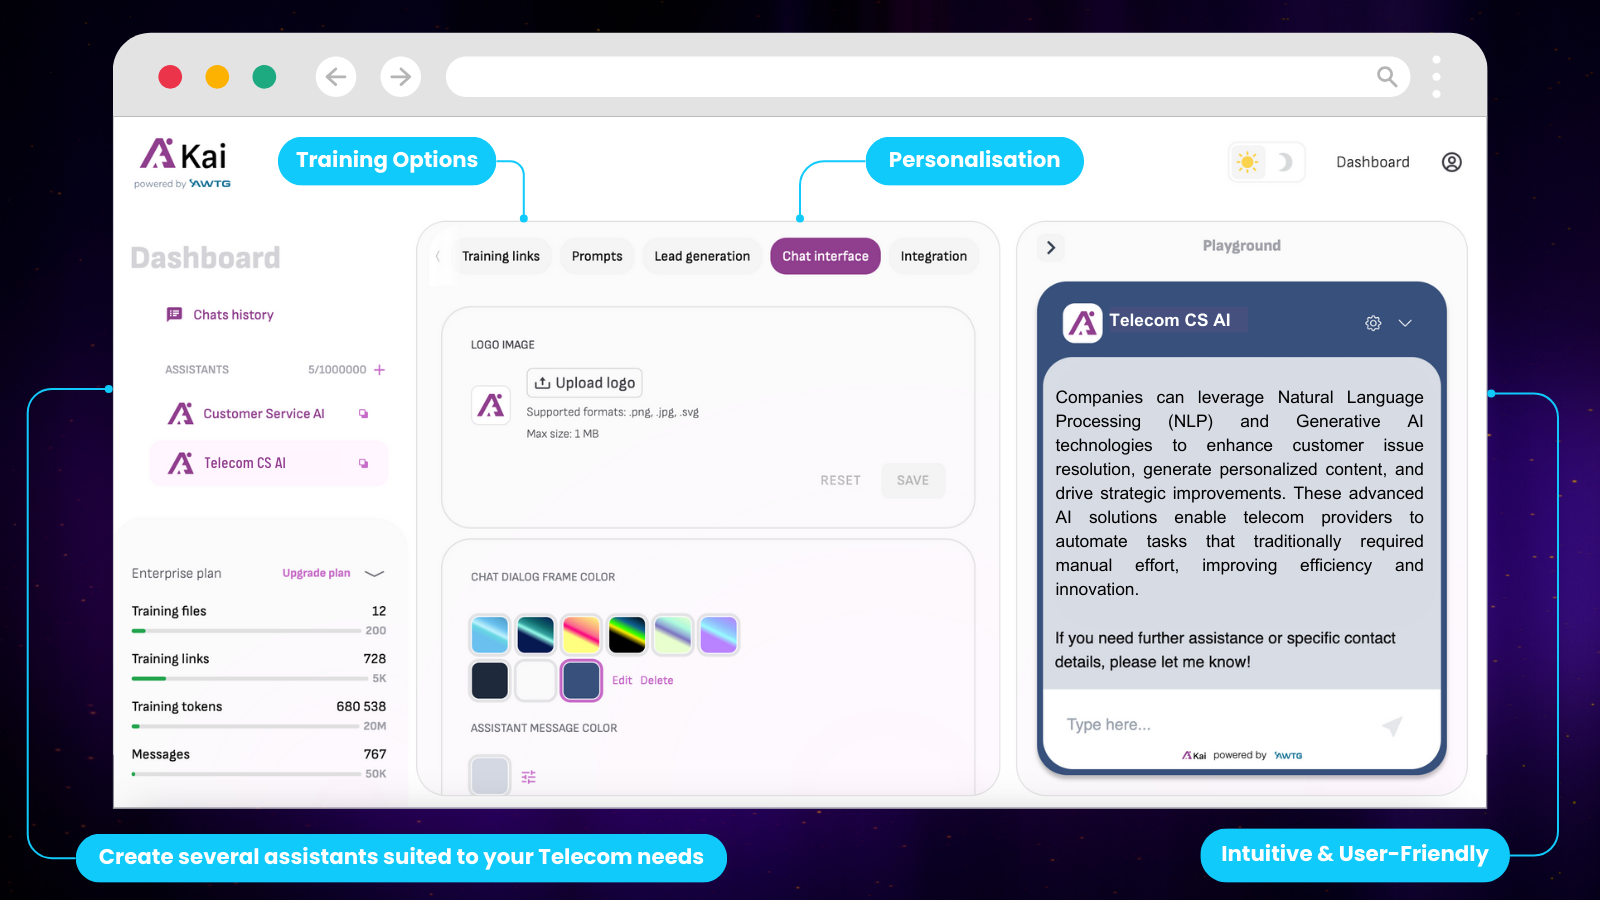Select the dark navy solid frame color
The image size is (1600, 900).
pos(490,680)
